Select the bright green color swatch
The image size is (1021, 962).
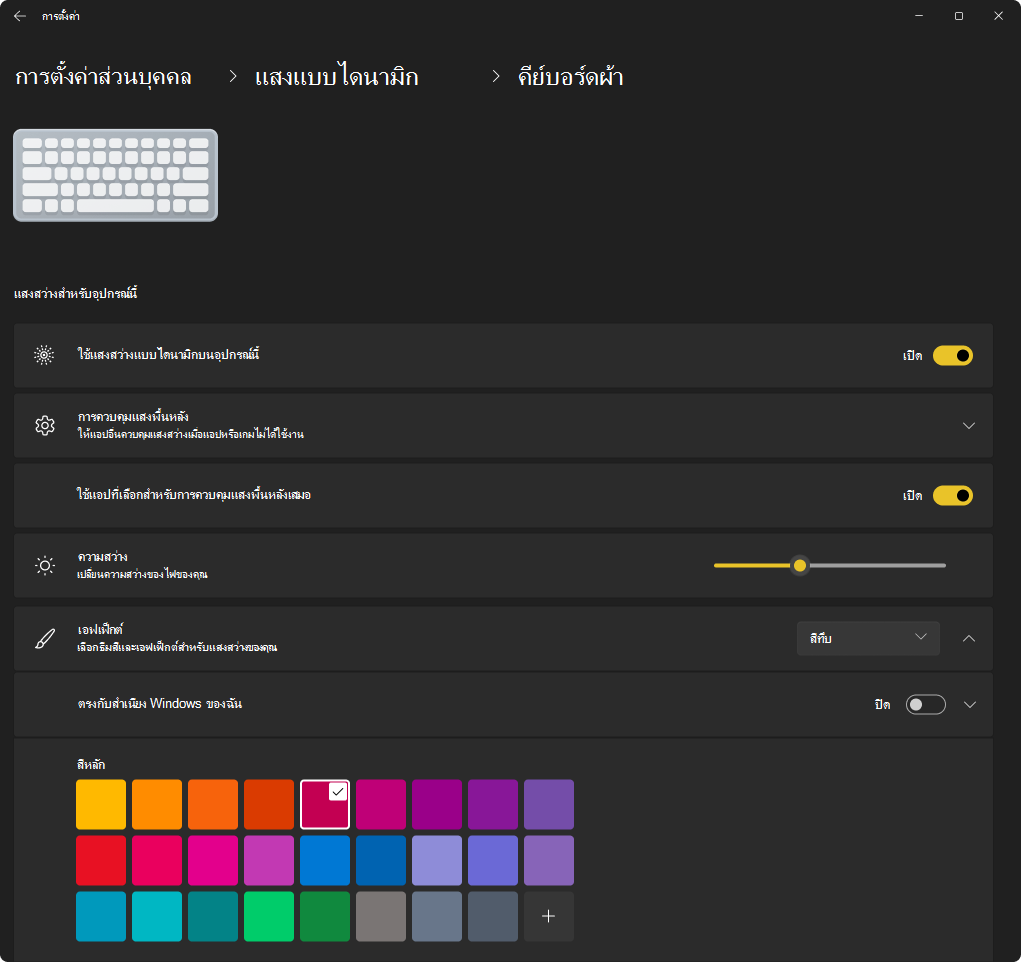[269, 916]
